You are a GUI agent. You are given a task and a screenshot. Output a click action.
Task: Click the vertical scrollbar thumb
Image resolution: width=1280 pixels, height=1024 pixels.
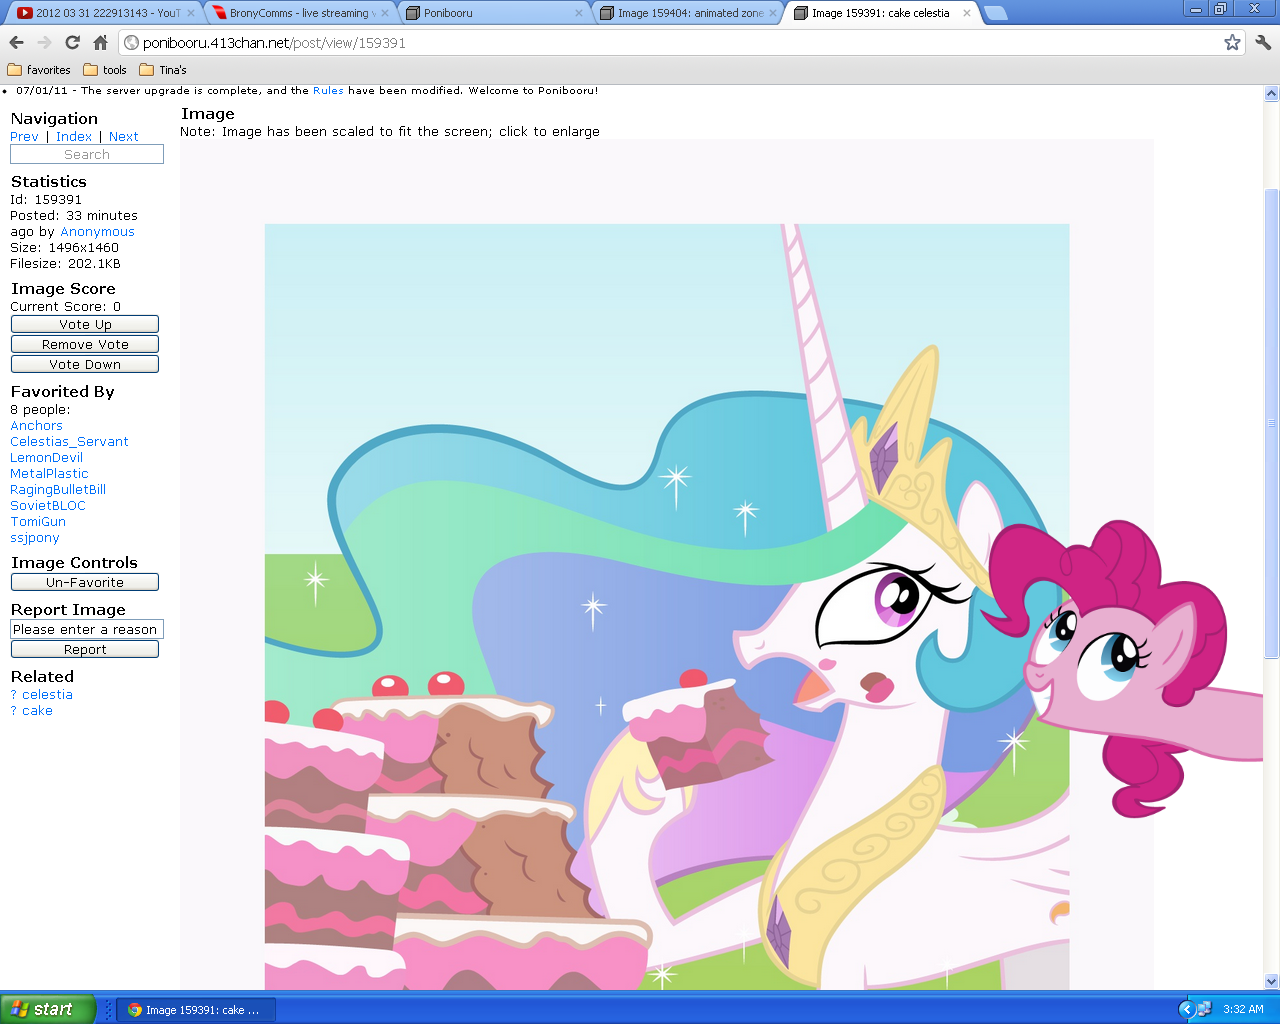point(1272,424)
